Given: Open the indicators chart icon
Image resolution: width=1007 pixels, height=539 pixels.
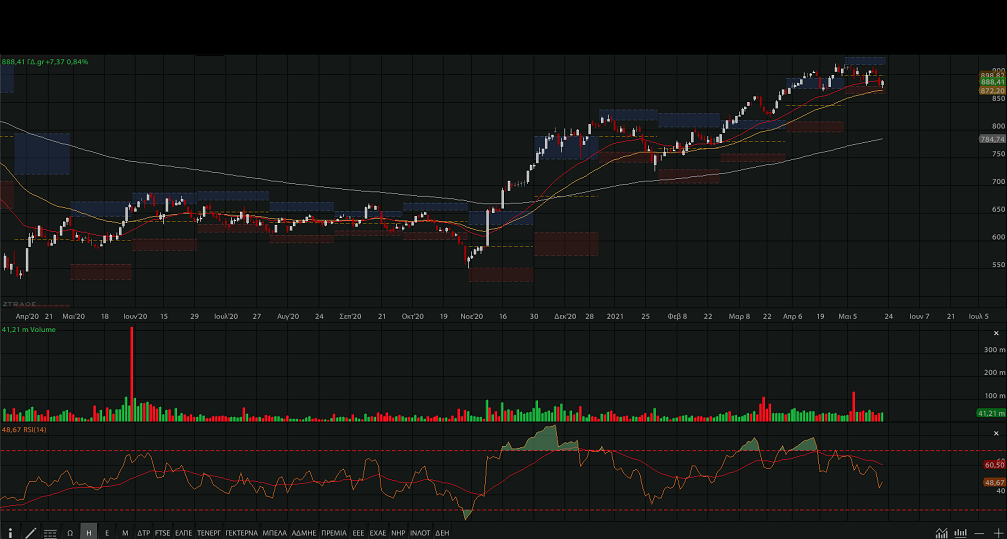Looking at the screenshot, I should [941, 533].
